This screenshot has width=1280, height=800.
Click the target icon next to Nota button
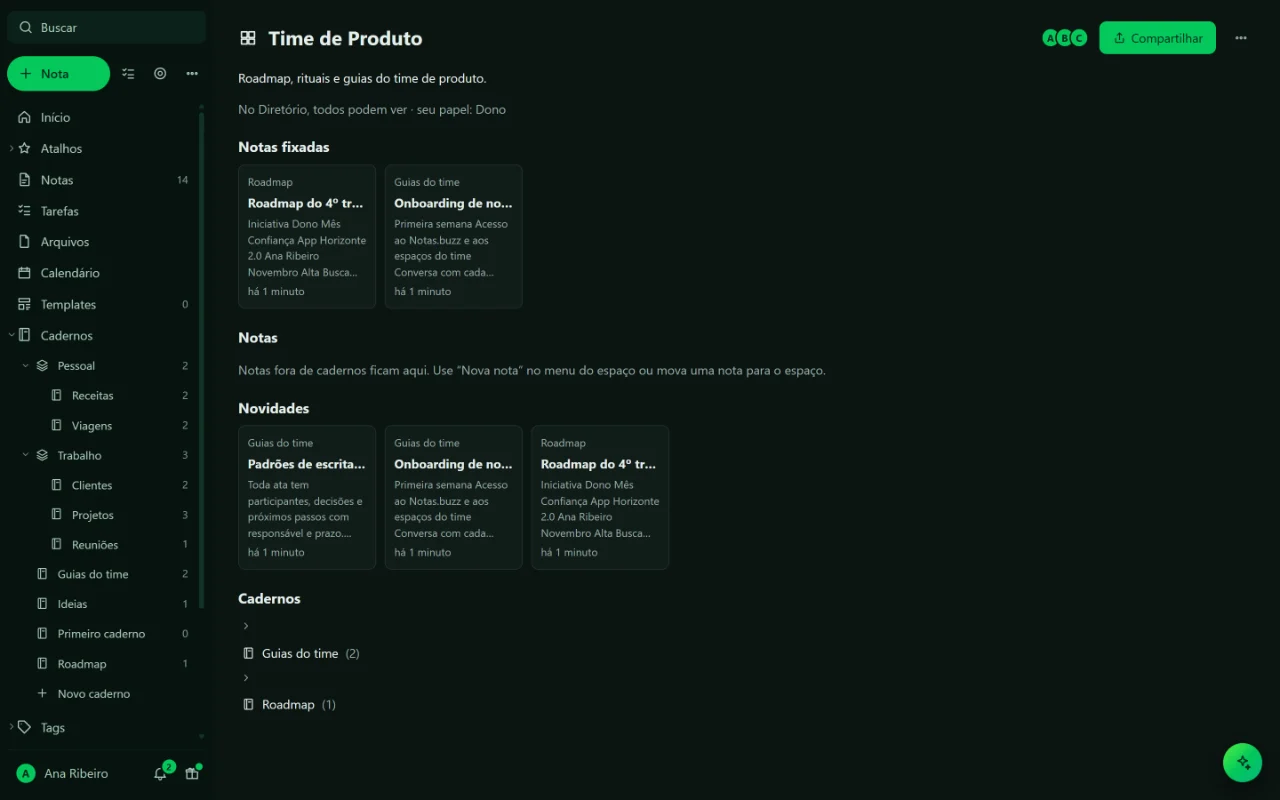click(160, 74)
